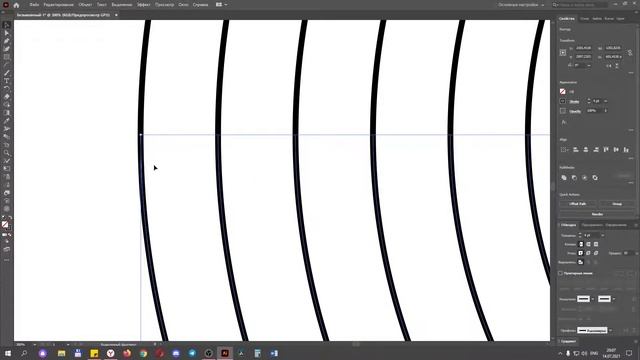Screen dimensions: 640x360
Task: Open the start arrowhead dropdown
Action: click(x=593, y=299)
